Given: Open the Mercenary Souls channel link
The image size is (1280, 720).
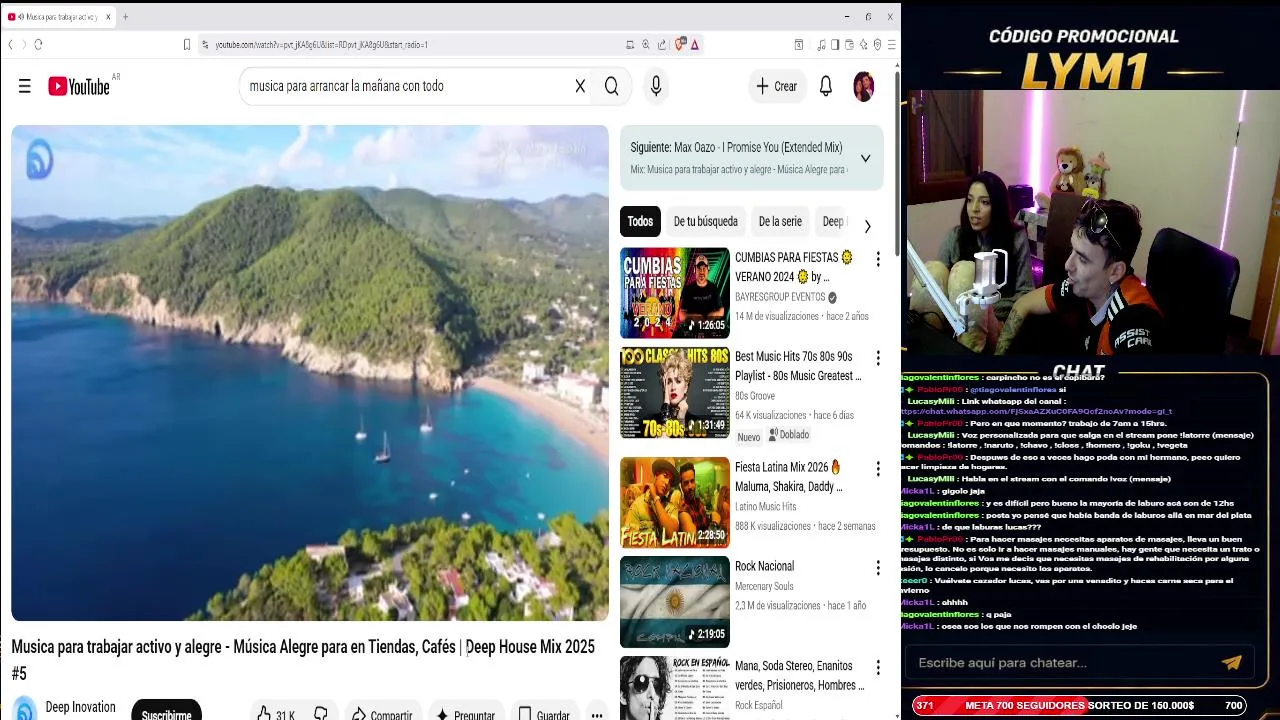Looking at the screenshot, I should click(764, 586).
